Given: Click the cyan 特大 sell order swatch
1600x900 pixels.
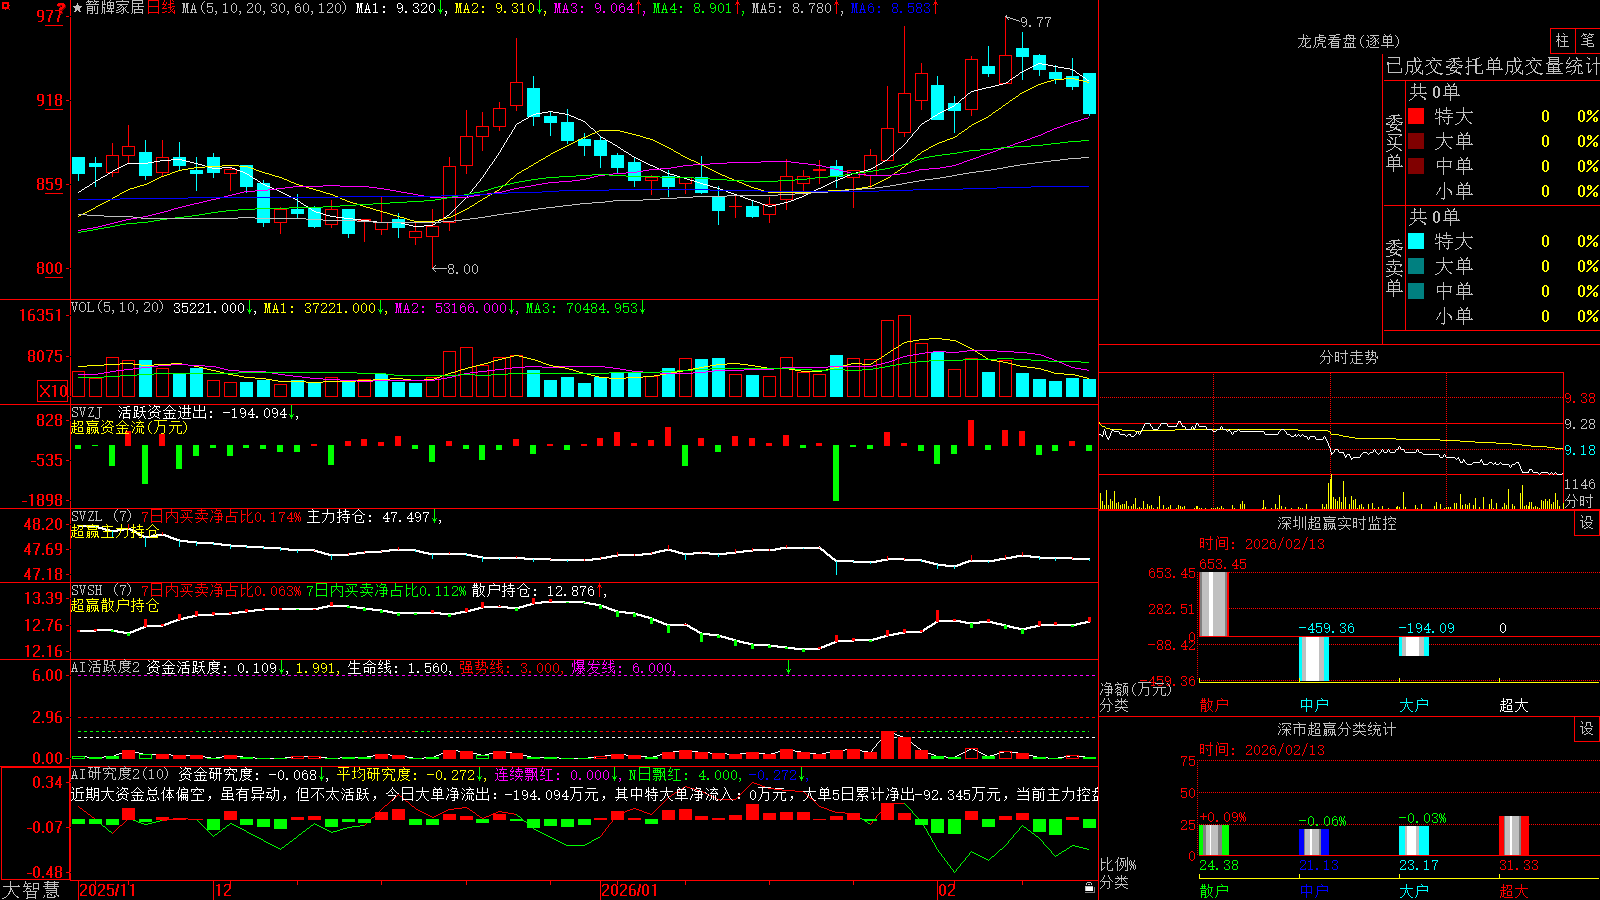Looking at the screenshot, I should pyautogui.click(x=1416, y=241).
